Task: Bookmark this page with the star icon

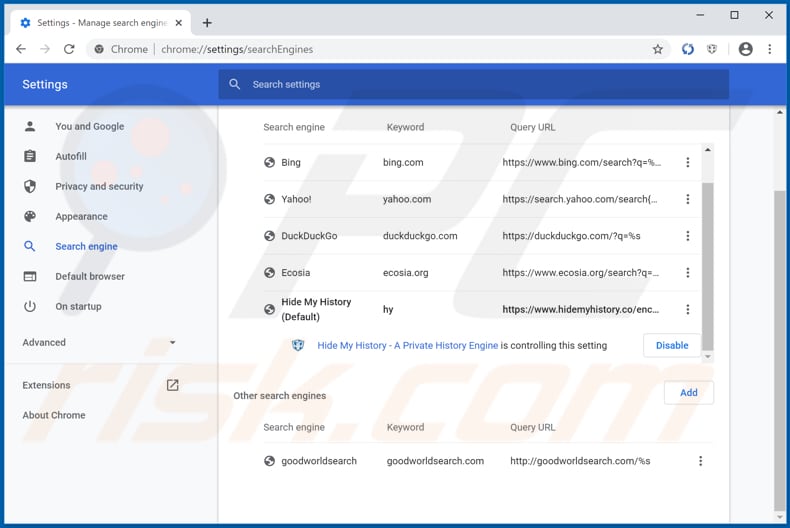Action: coord(657,49)
